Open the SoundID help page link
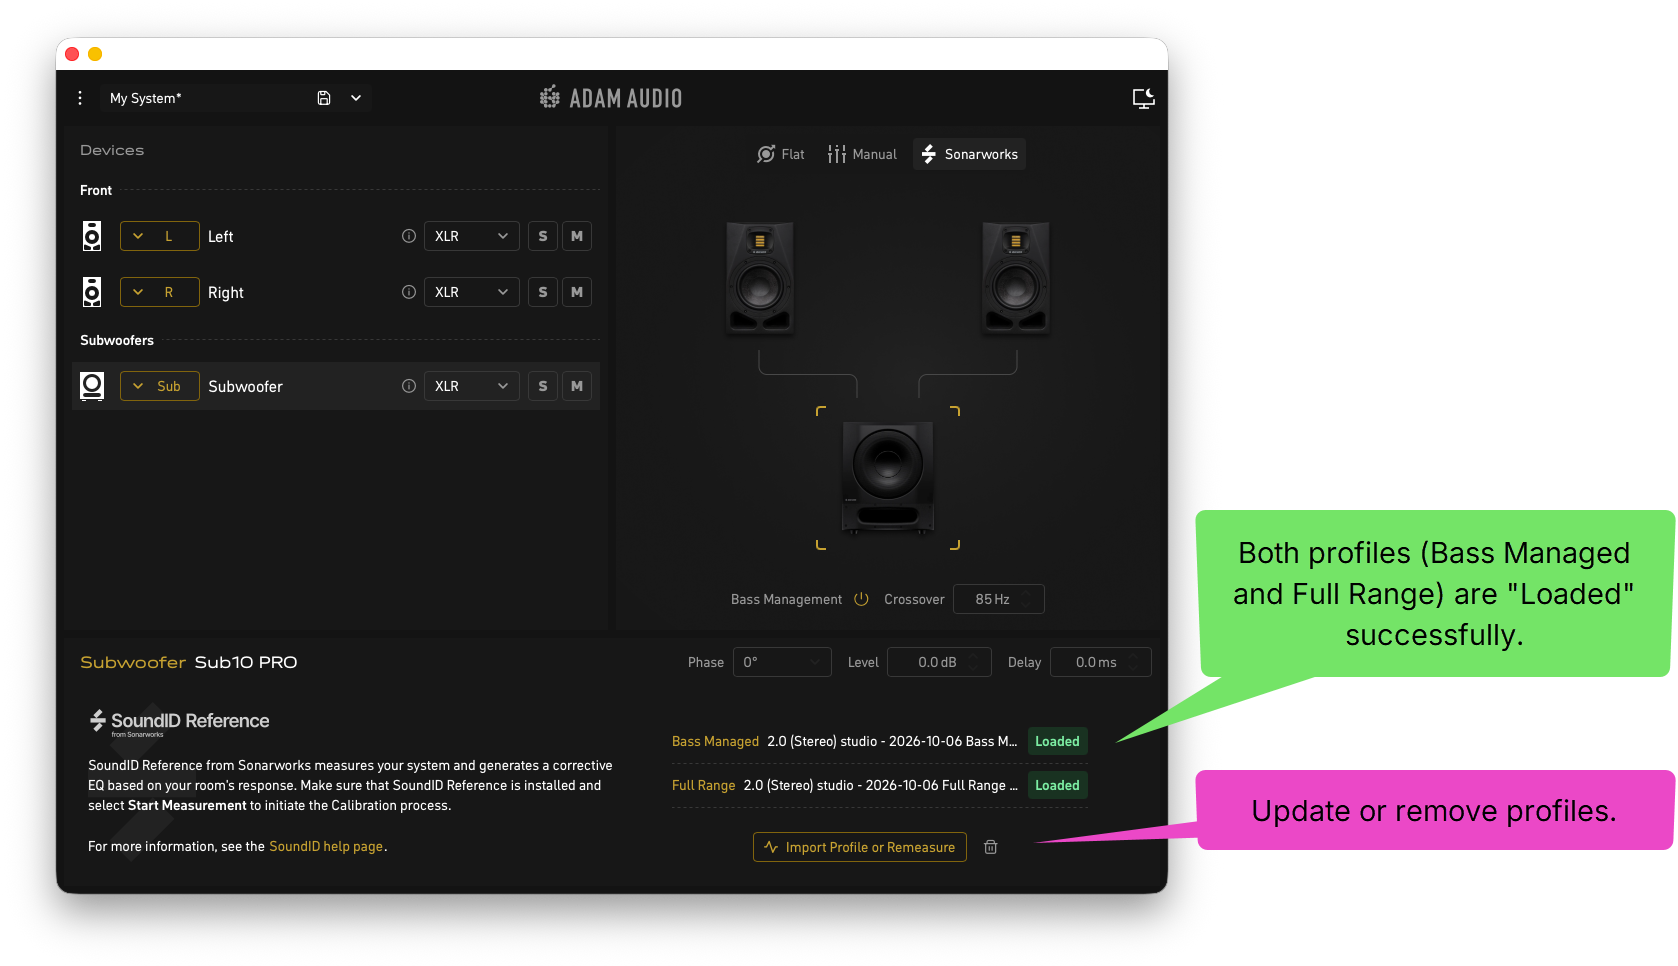The width and height of the screenshot is (1678, 966). [x=326, y=846]
